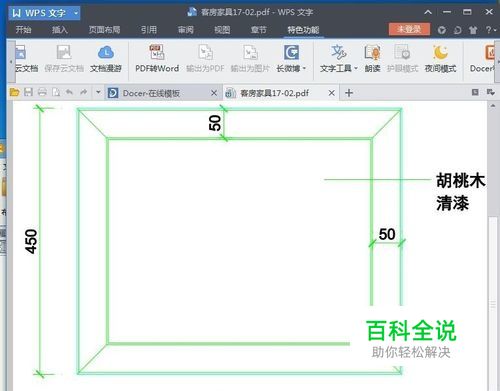Click the 未登录 login button
This screenshot has height=391, width=500.
click(x=409, y=29)
